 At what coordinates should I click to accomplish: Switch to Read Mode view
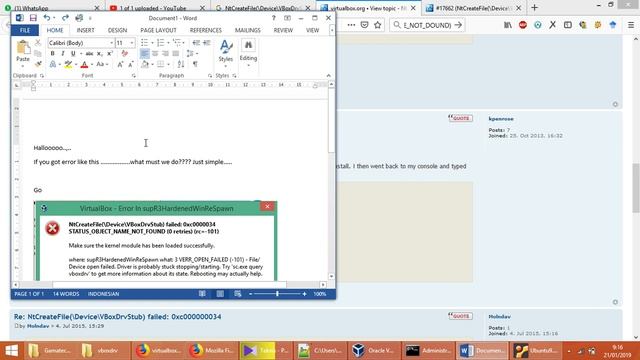(202, 294)
